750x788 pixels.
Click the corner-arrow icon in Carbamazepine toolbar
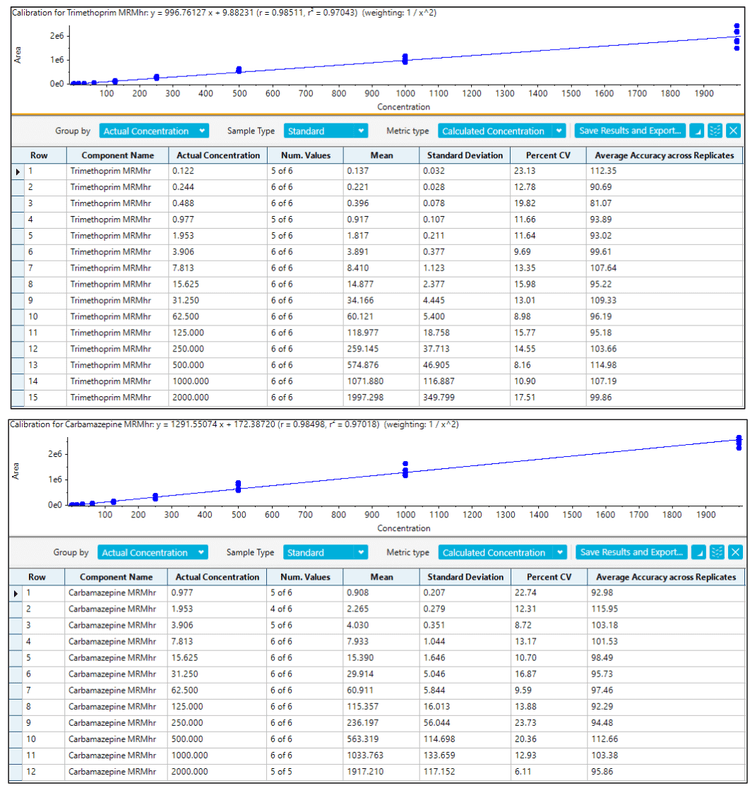tap(698, 552)
